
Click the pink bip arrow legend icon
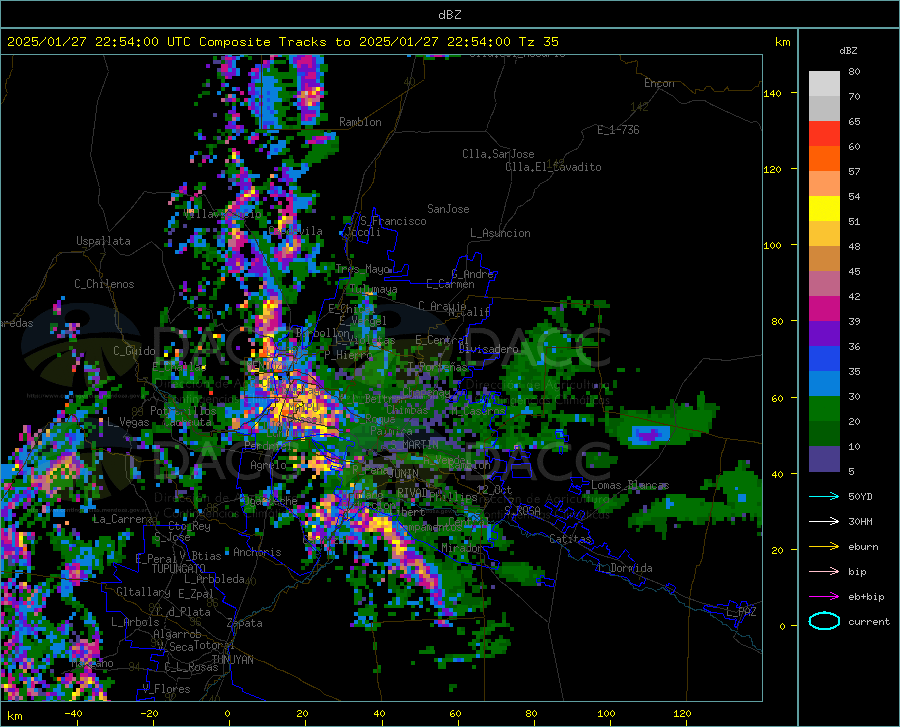tap(824, 572)
